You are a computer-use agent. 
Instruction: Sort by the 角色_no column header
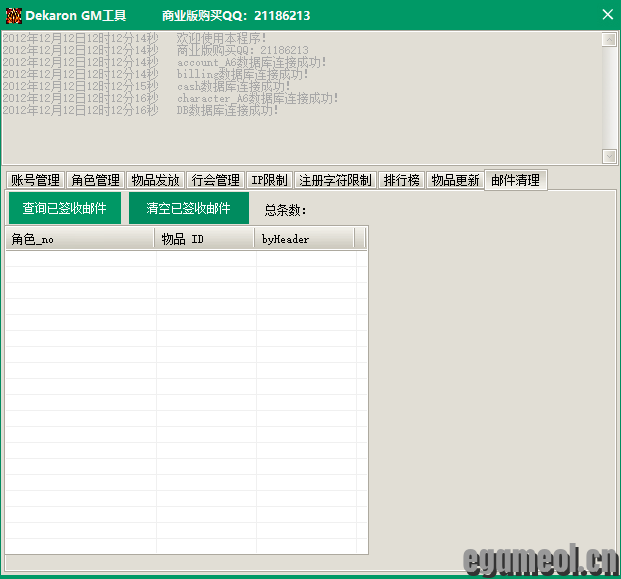(x=80, y=239)
